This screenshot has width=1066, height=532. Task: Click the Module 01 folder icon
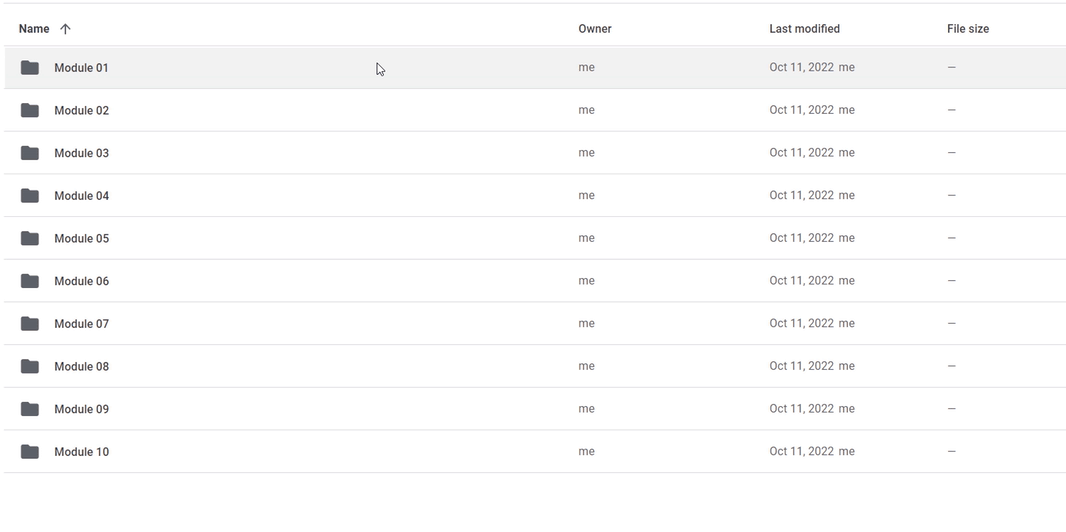(29, 67)
